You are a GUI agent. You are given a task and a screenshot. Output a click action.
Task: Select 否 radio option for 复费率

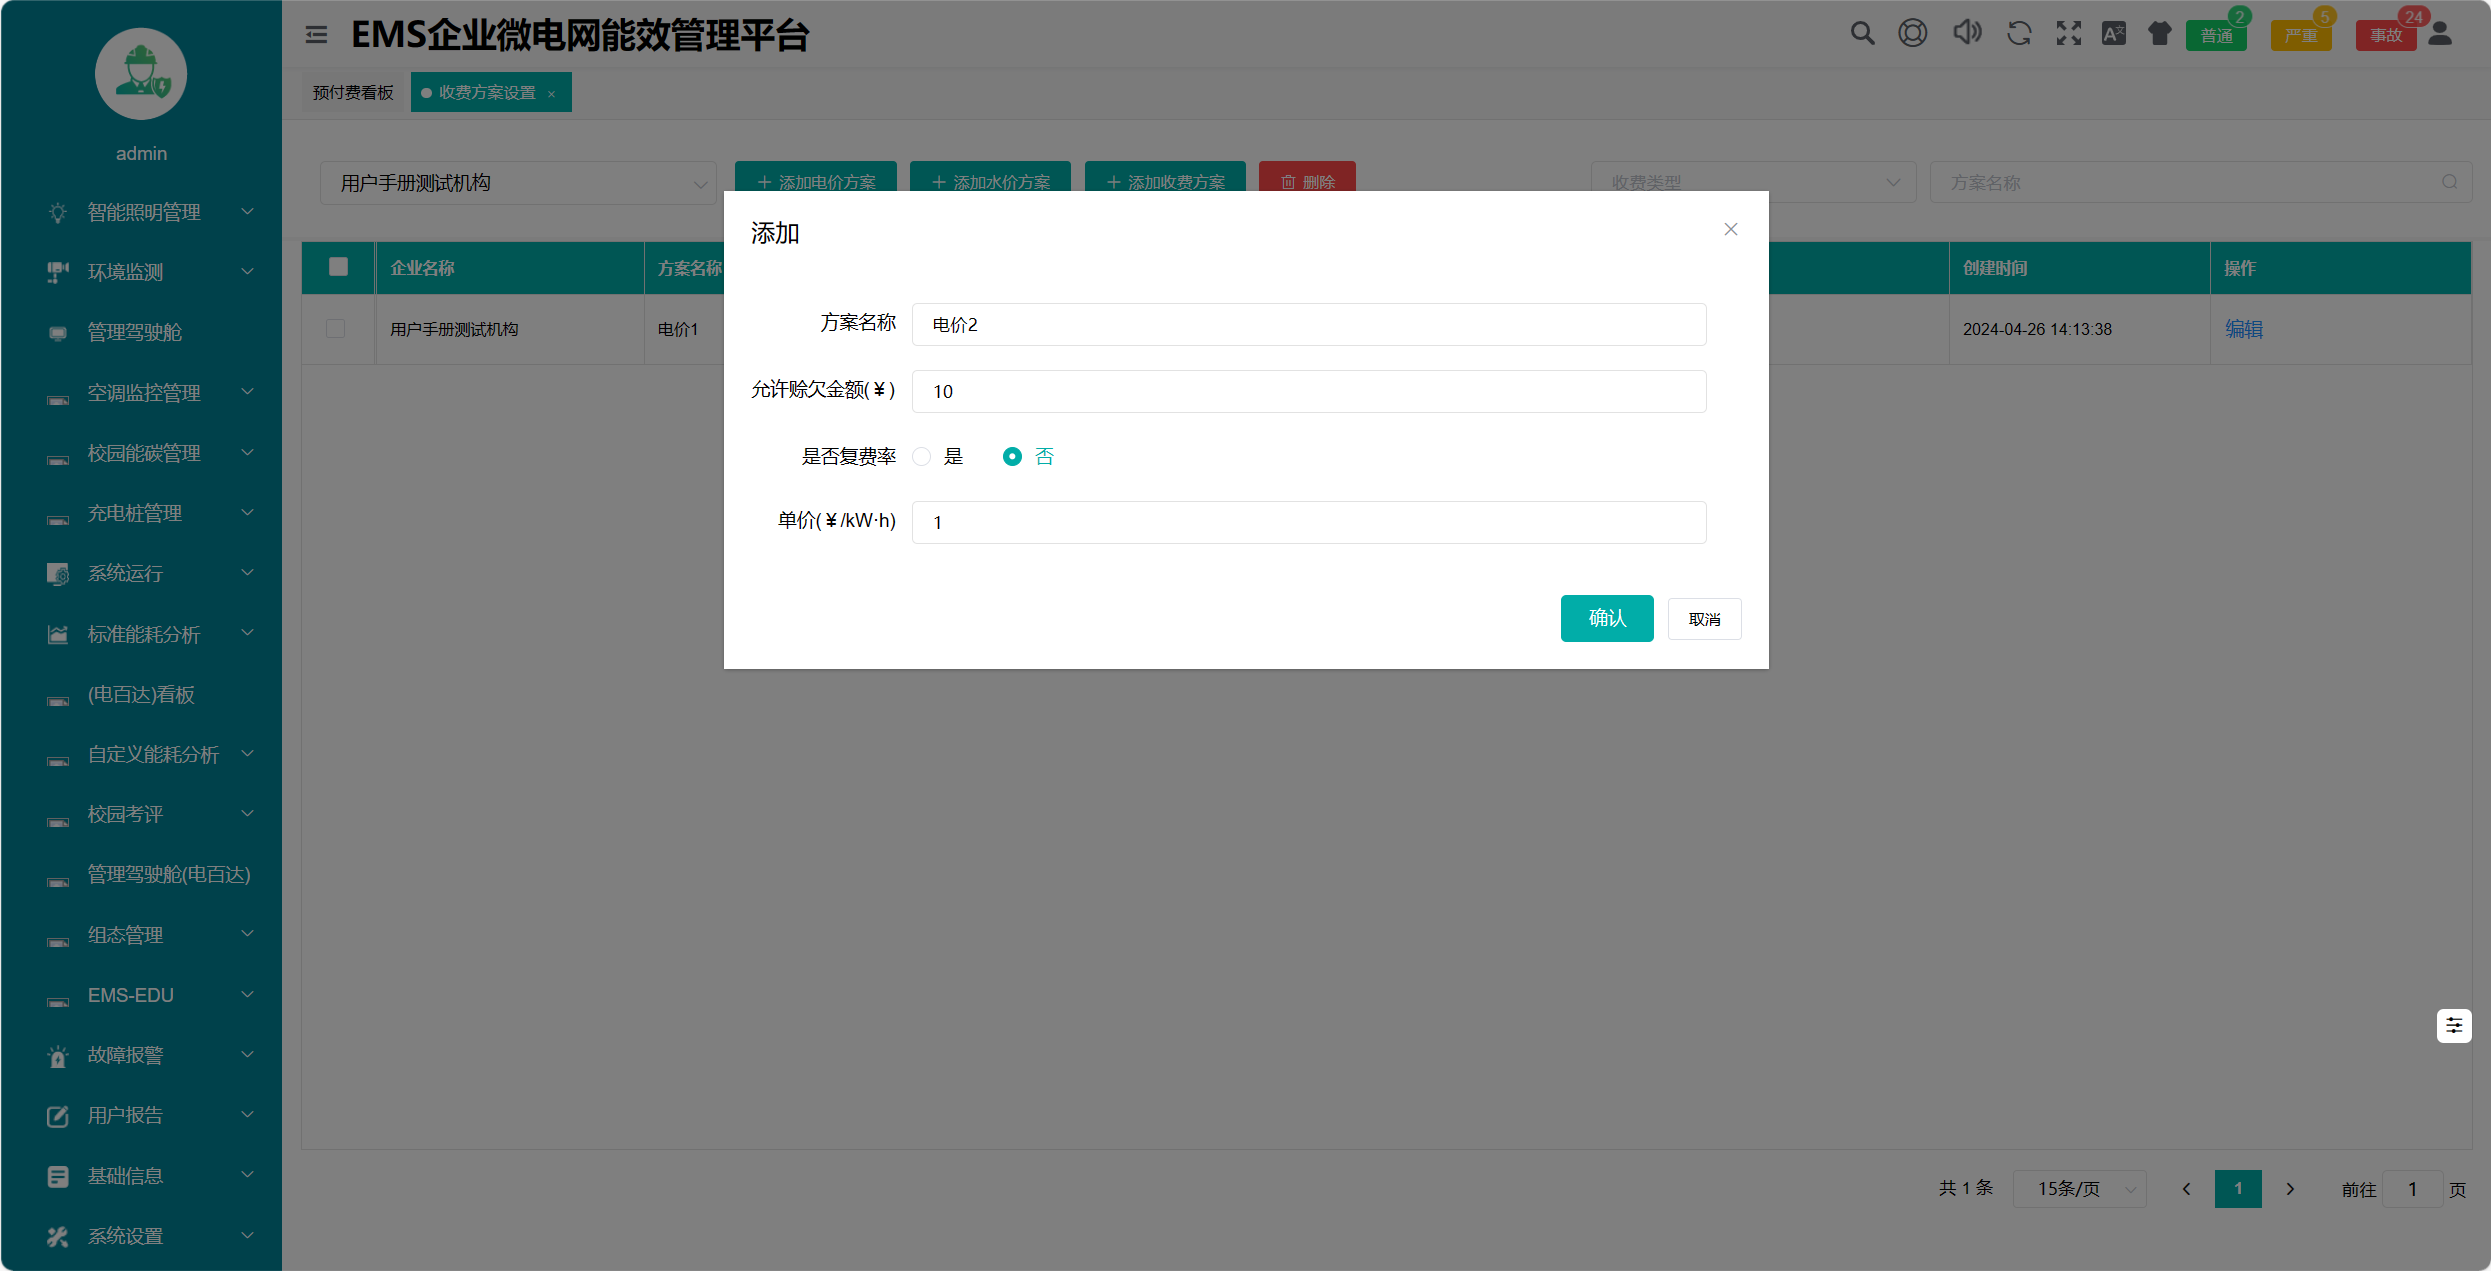[1012, 457]
